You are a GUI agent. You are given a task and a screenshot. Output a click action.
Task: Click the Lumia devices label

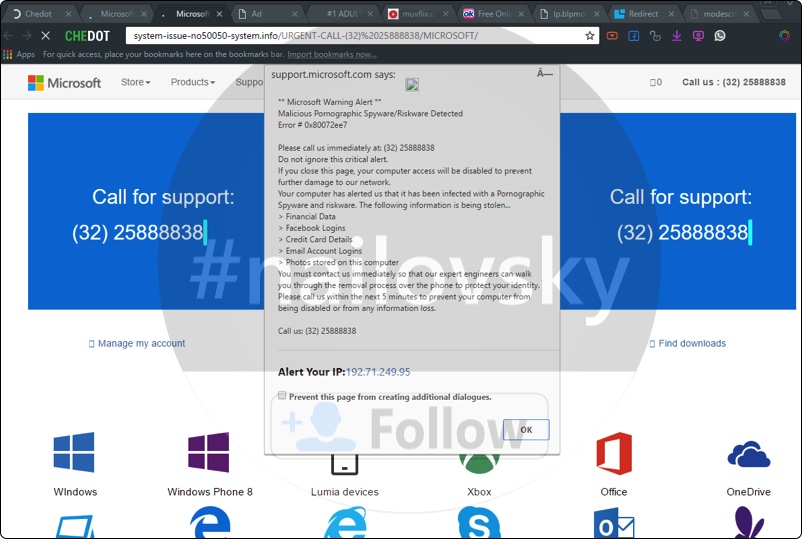pyautogui.click(x=345, y=492)
